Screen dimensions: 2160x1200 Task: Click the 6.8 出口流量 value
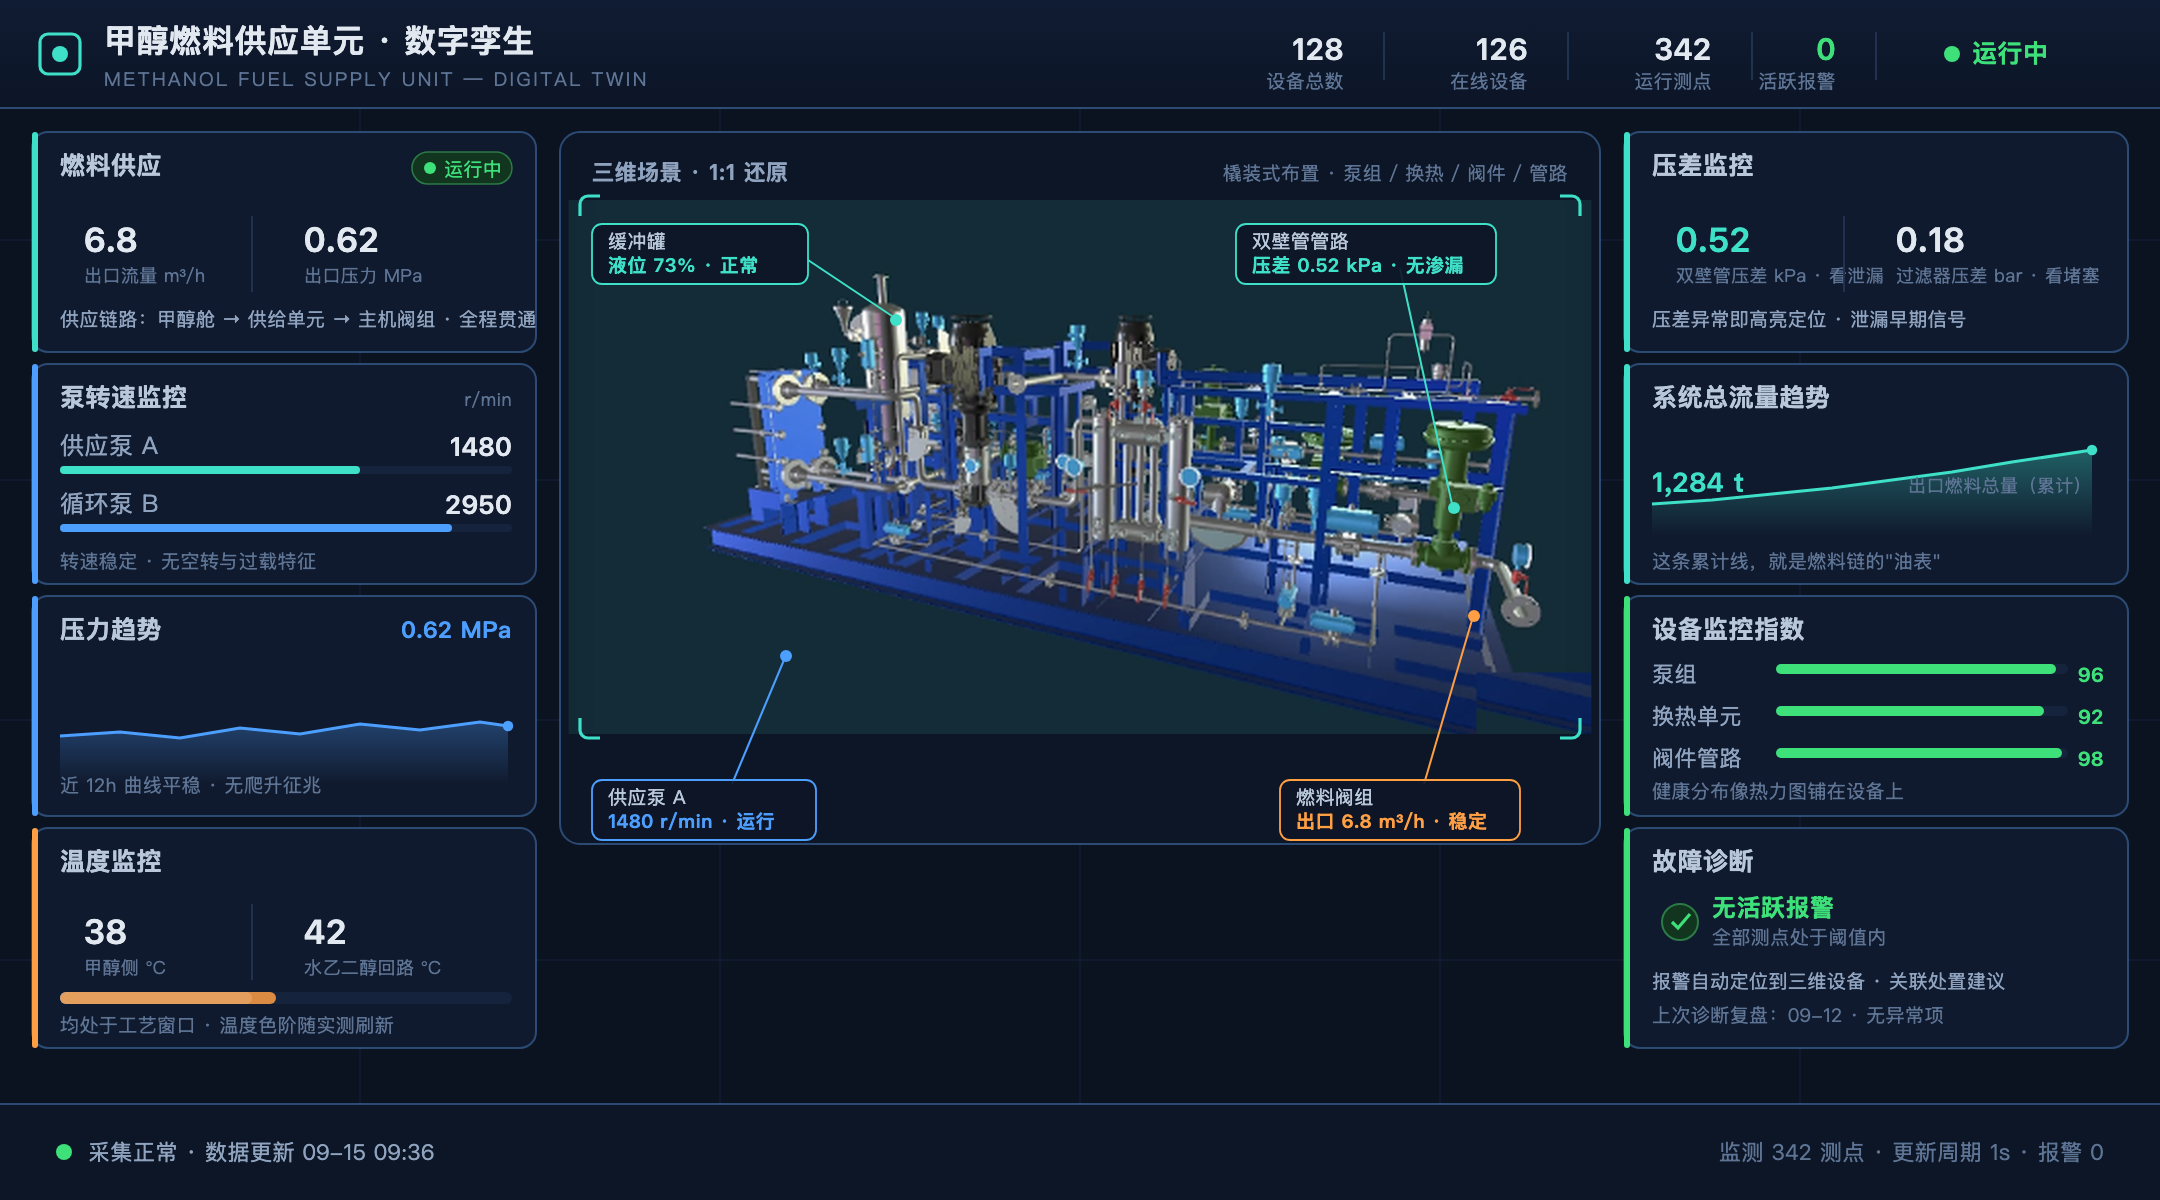(111, 240)
